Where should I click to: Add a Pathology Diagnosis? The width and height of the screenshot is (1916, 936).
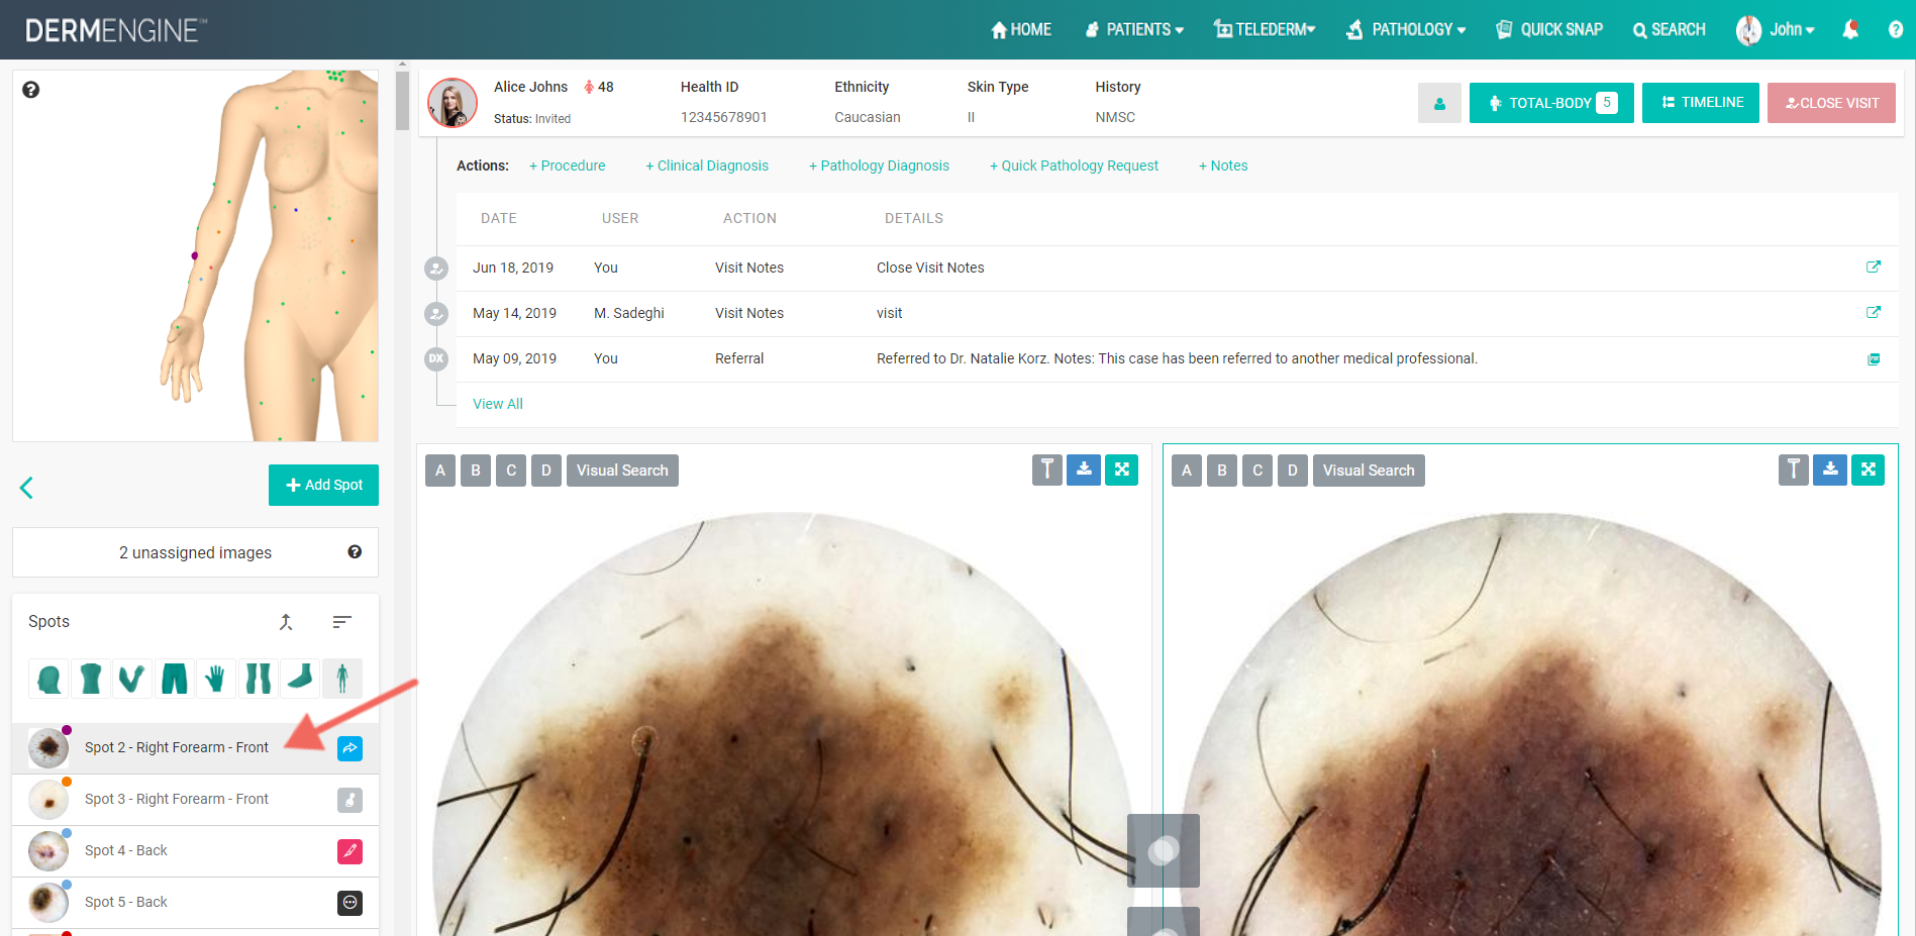tap(879, 166)
